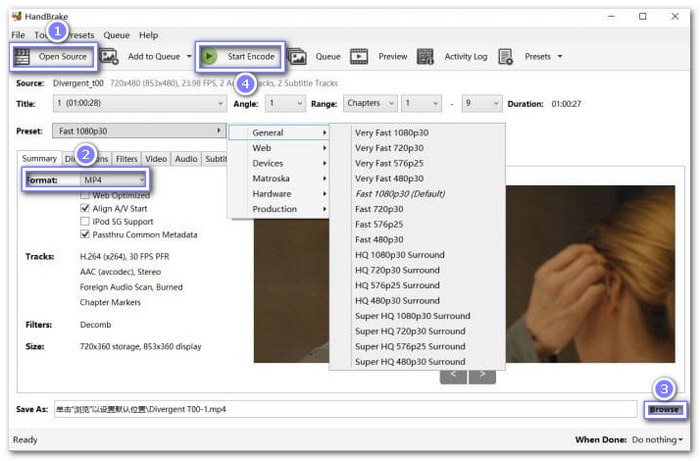Open Add to Queue dropdown arrow

189,57
